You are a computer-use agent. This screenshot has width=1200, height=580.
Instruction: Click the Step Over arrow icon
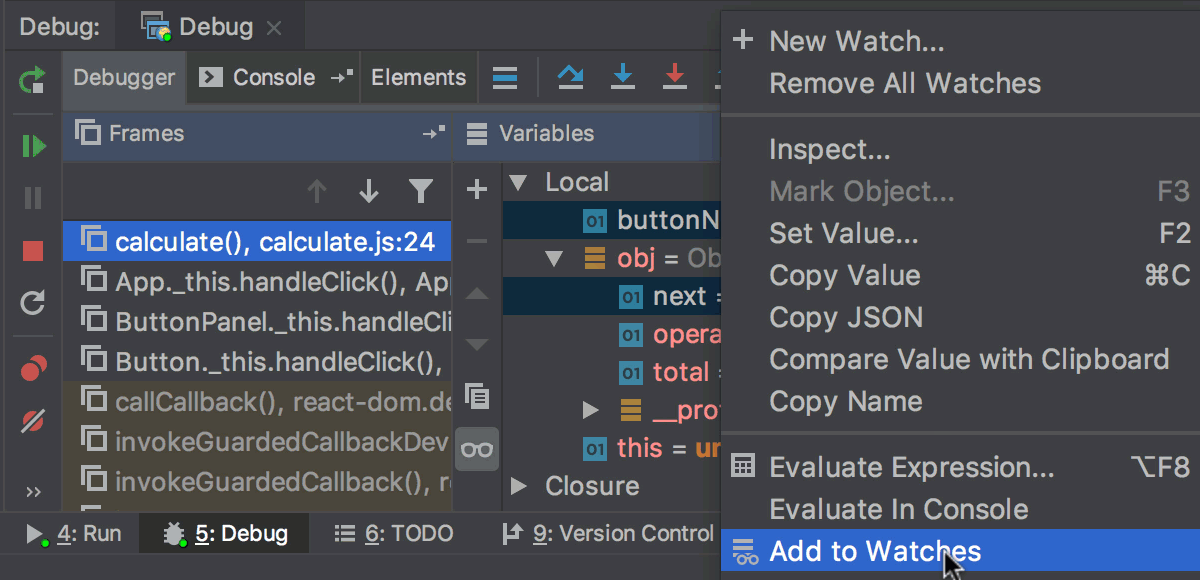click(x=570, y=78)
